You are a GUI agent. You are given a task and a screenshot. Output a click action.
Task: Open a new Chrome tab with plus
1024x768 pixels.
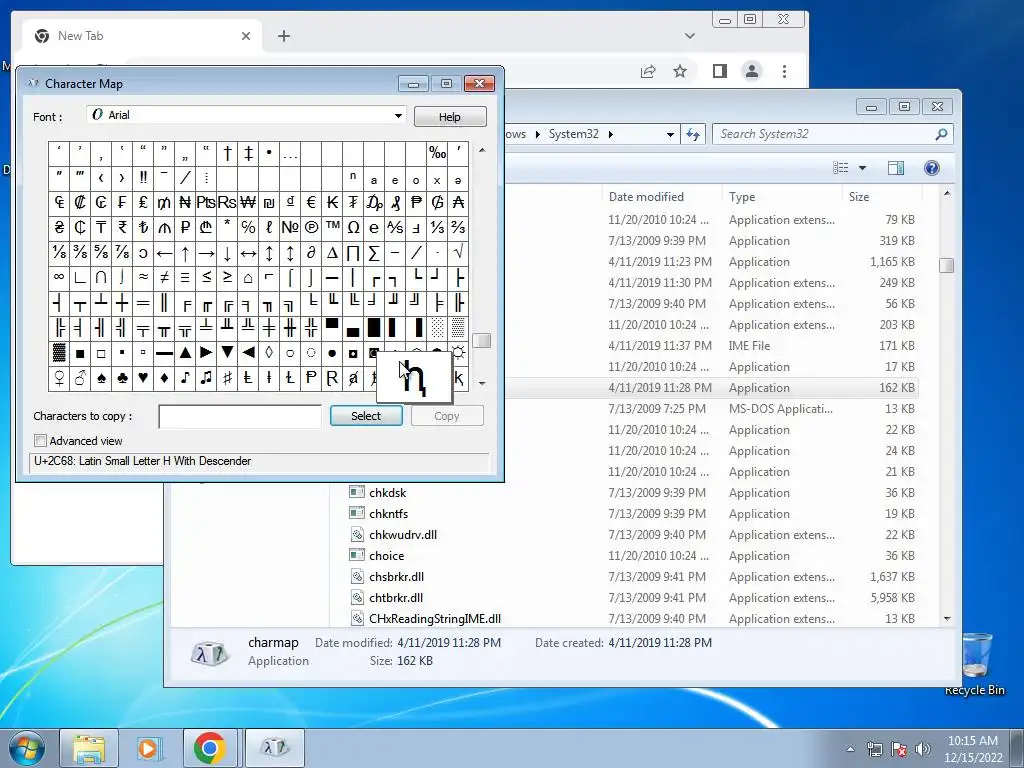[283, 36]
